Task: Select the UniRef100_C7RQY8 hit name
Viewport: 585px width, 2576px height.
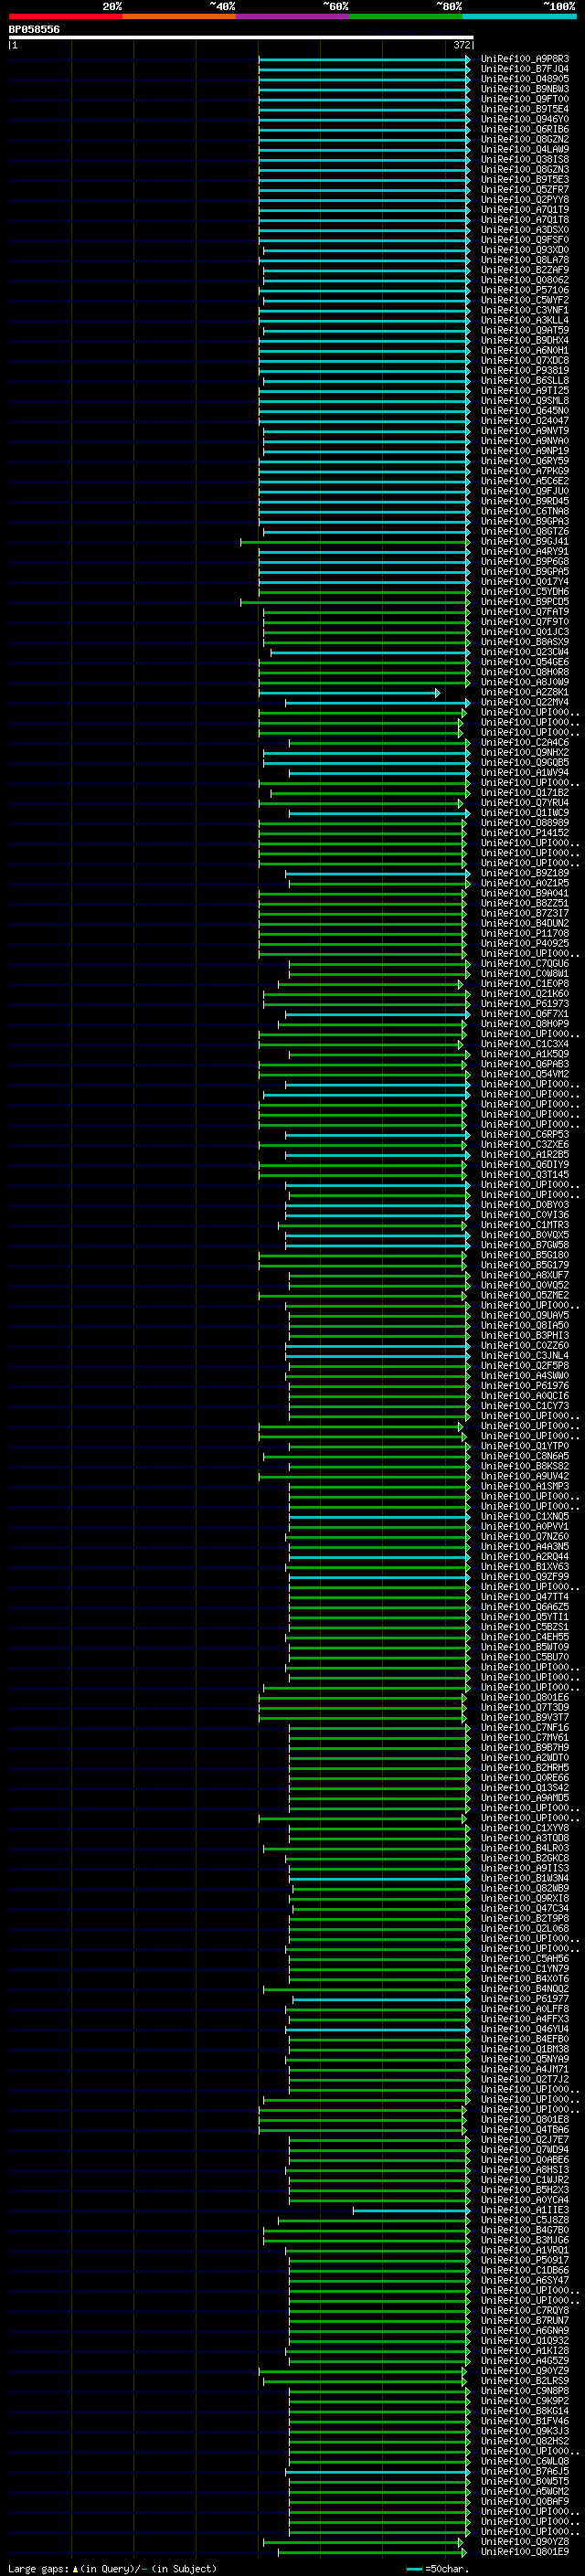Action: coord(524,2310)
